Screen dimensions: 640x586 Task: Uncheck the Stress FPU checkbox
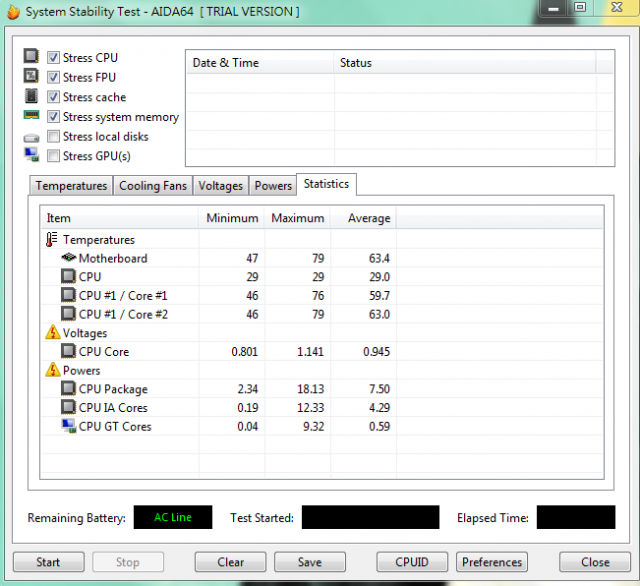[53, 77]
